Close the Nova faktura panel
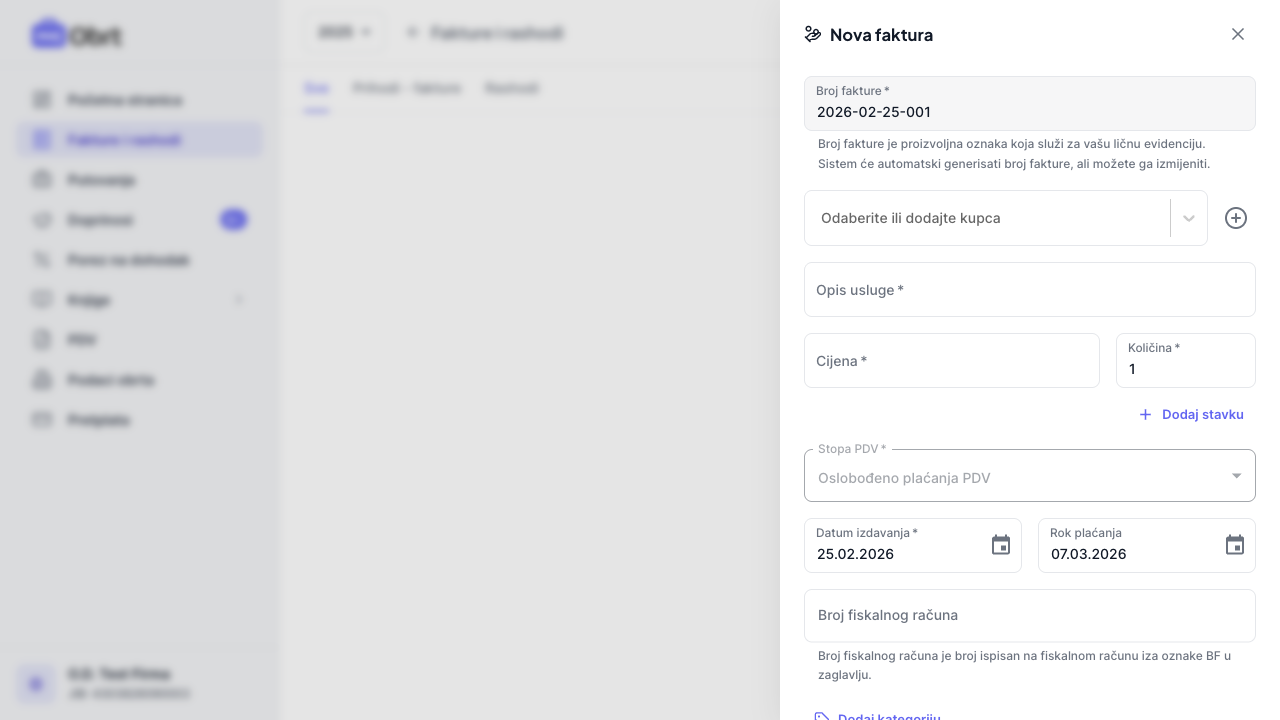 coord(1238,34)
